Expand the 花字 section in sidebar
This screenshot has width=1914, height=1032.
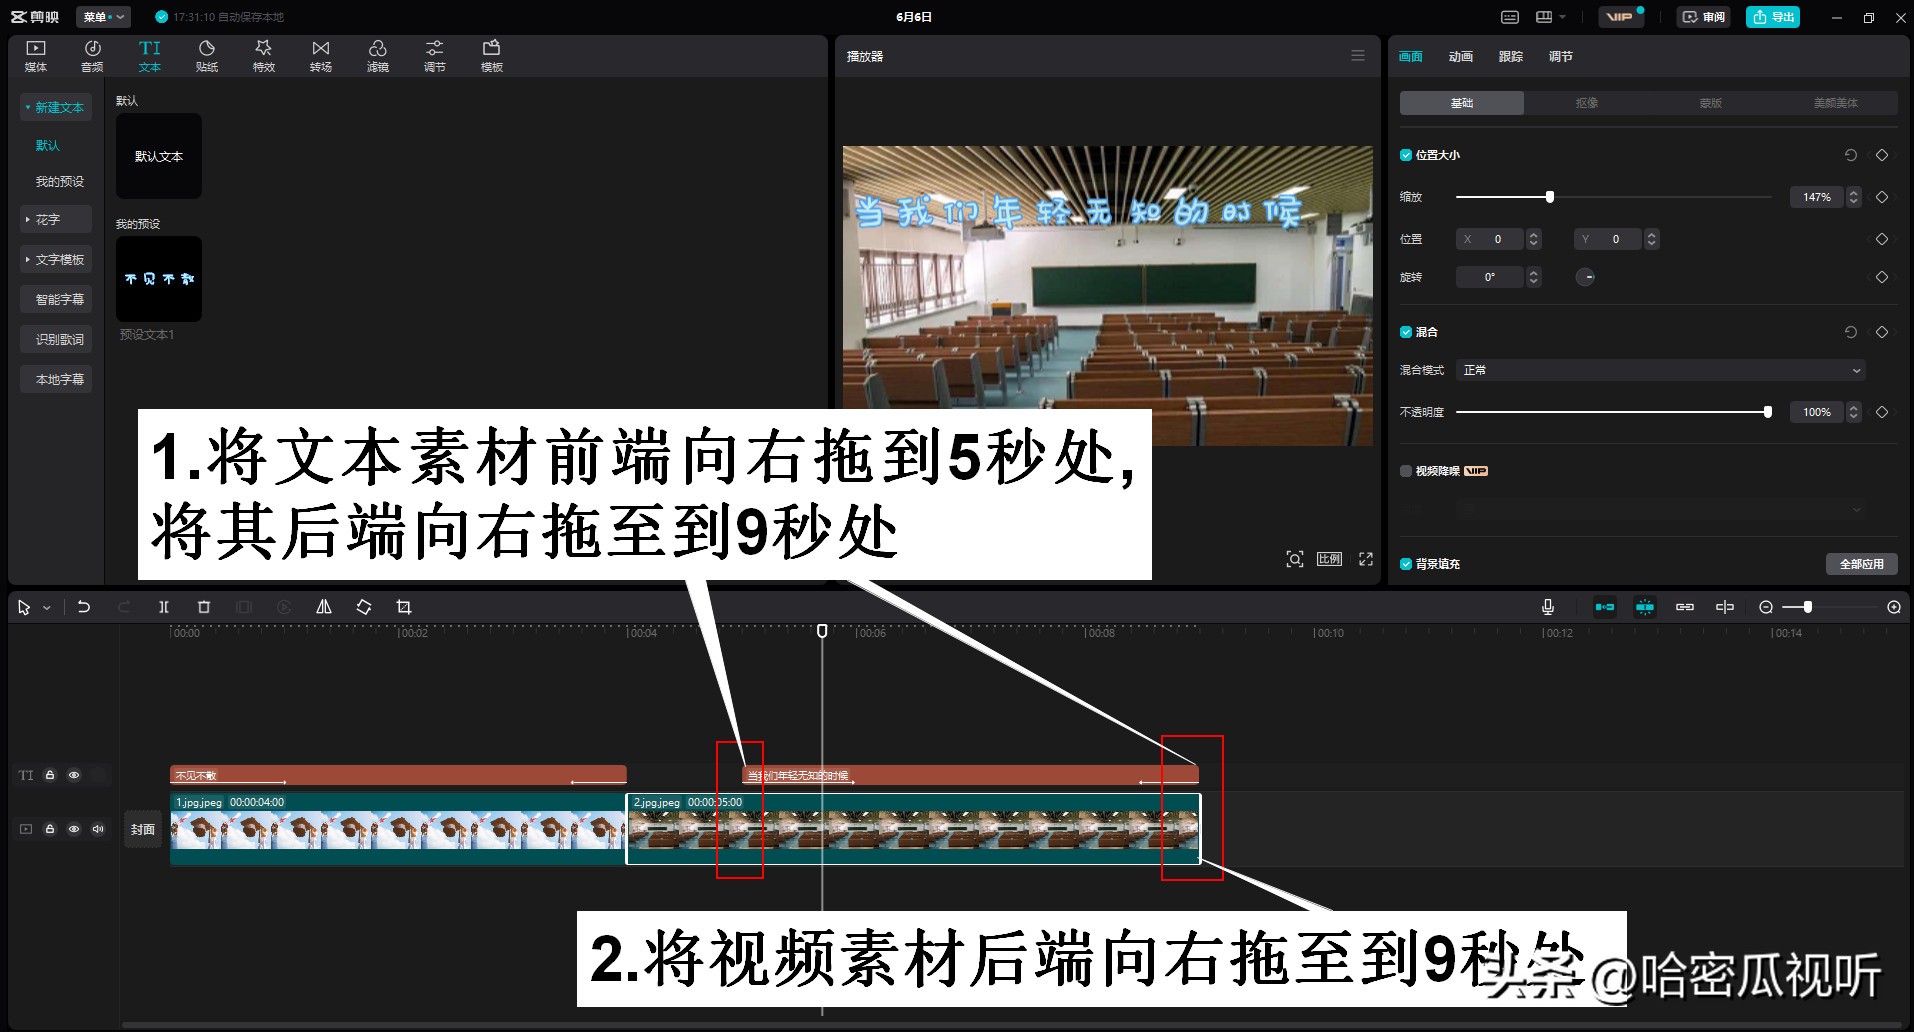(x=55, y=219)
